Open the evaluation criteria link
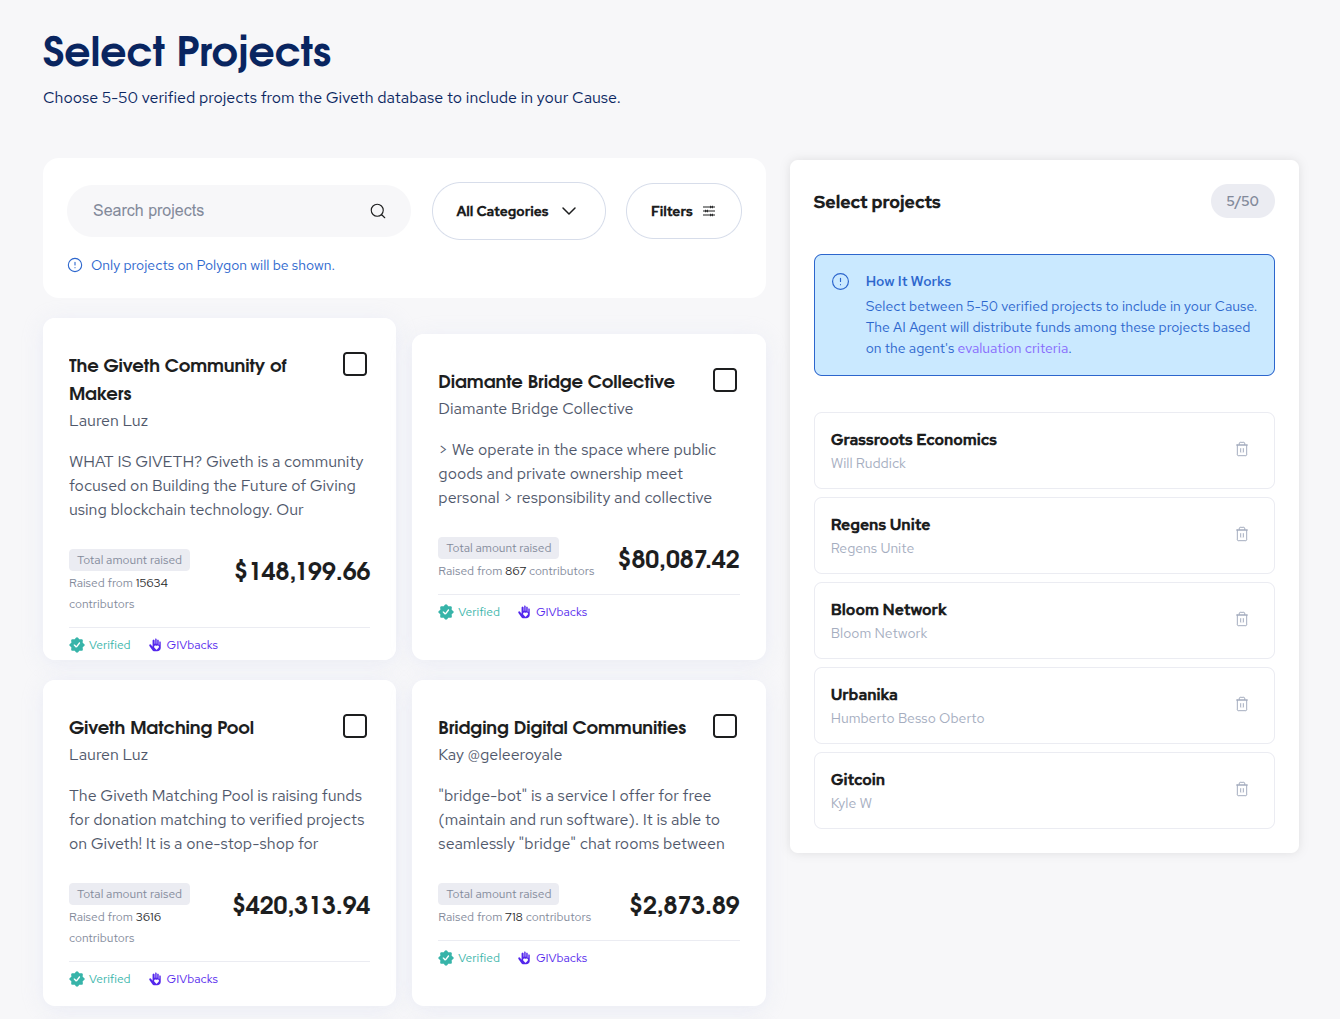1340x1019 pixels. pyautogui.click(x=1014, y=349)
